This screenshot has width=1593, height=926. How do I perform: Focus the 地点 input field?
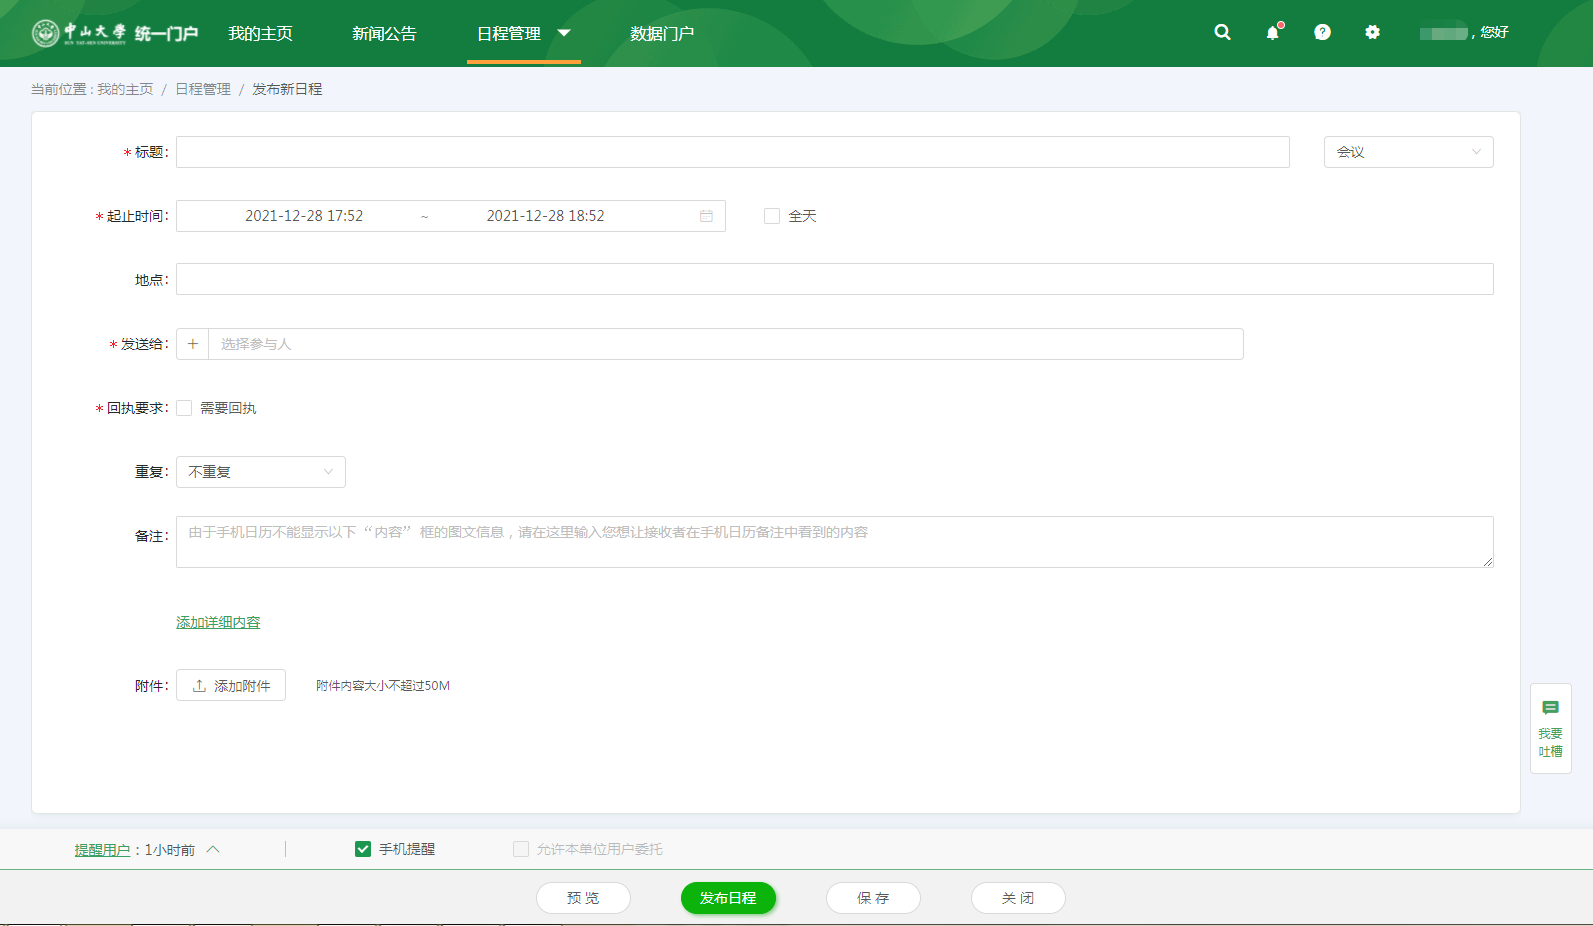[x=835, y=279]
